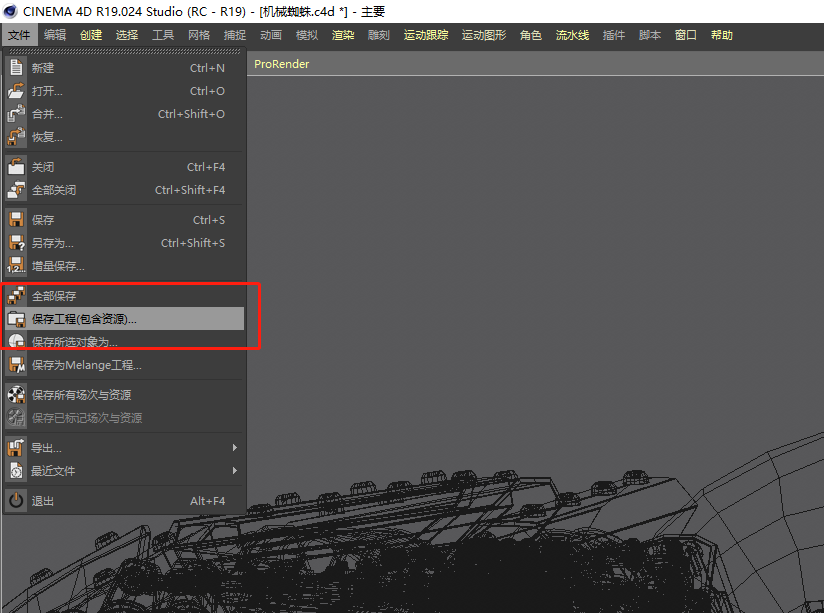Screen dimensions: 824x613
Task: Open the 渲染 menu
Action: [x=343, y=35]
